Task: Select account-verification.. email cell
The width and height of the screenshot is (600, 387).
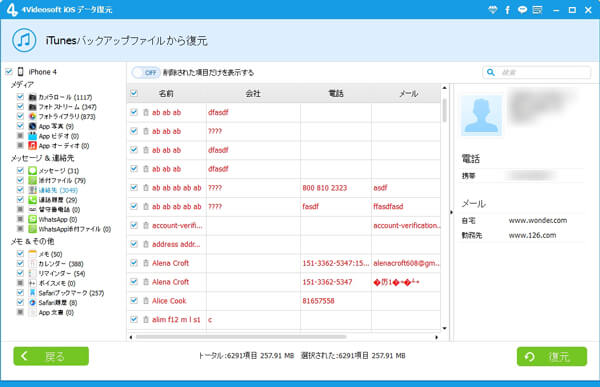Action: coord(407,225)
